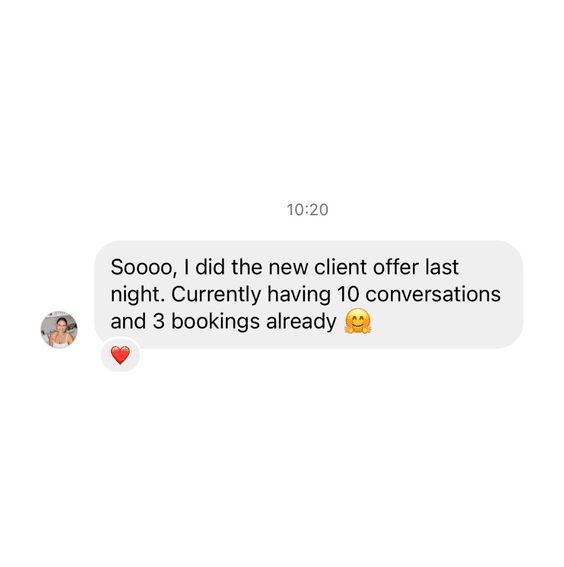Click the word "already" in the message
This screenshot has height=567, width=564.
point(301,323)
